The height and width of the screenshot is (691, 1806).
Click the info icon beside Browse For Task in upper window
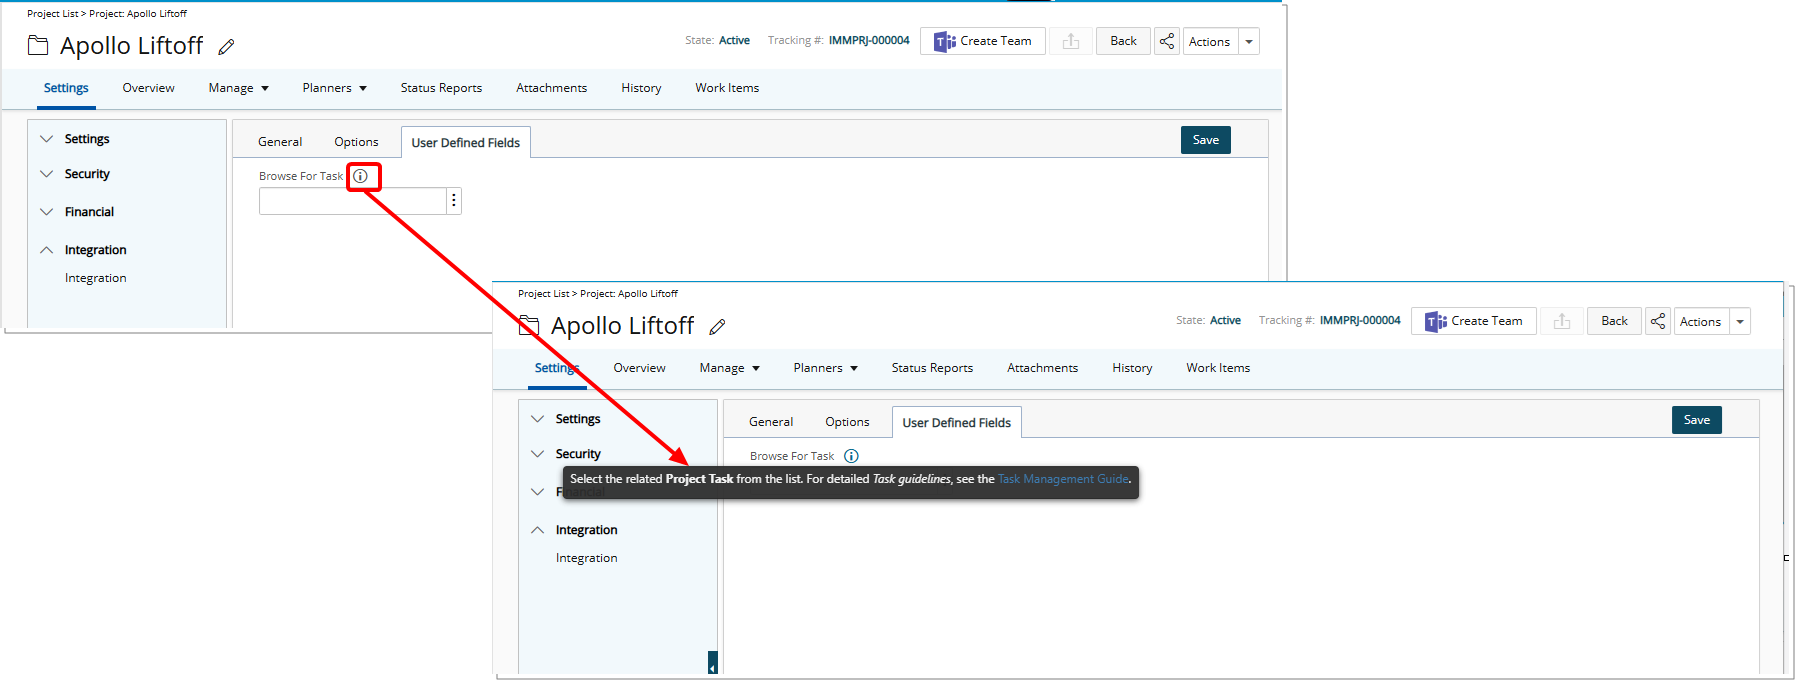point(361,176)
